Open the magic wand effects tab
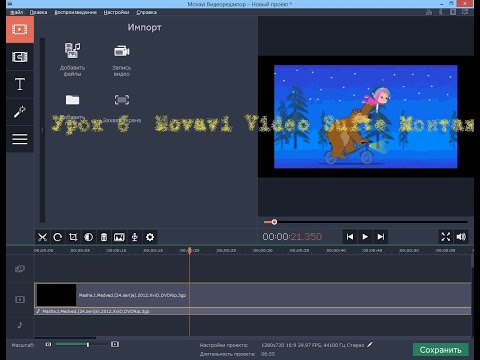 tap(20, 112)
